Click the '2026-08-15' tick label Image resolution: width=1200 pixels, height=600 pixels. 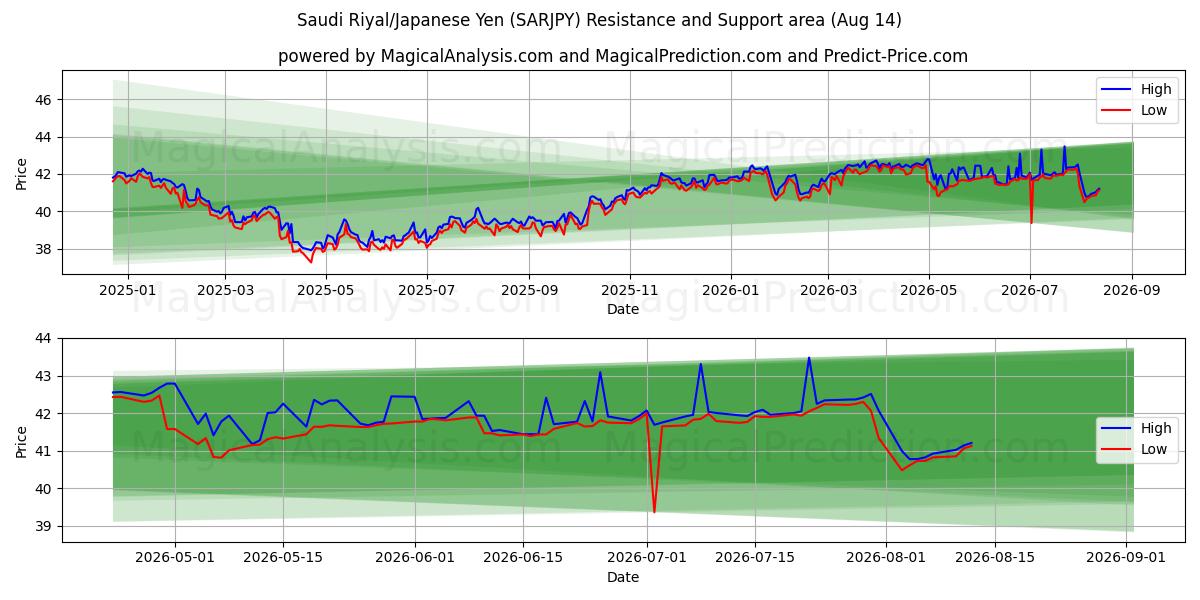[994, 558]
